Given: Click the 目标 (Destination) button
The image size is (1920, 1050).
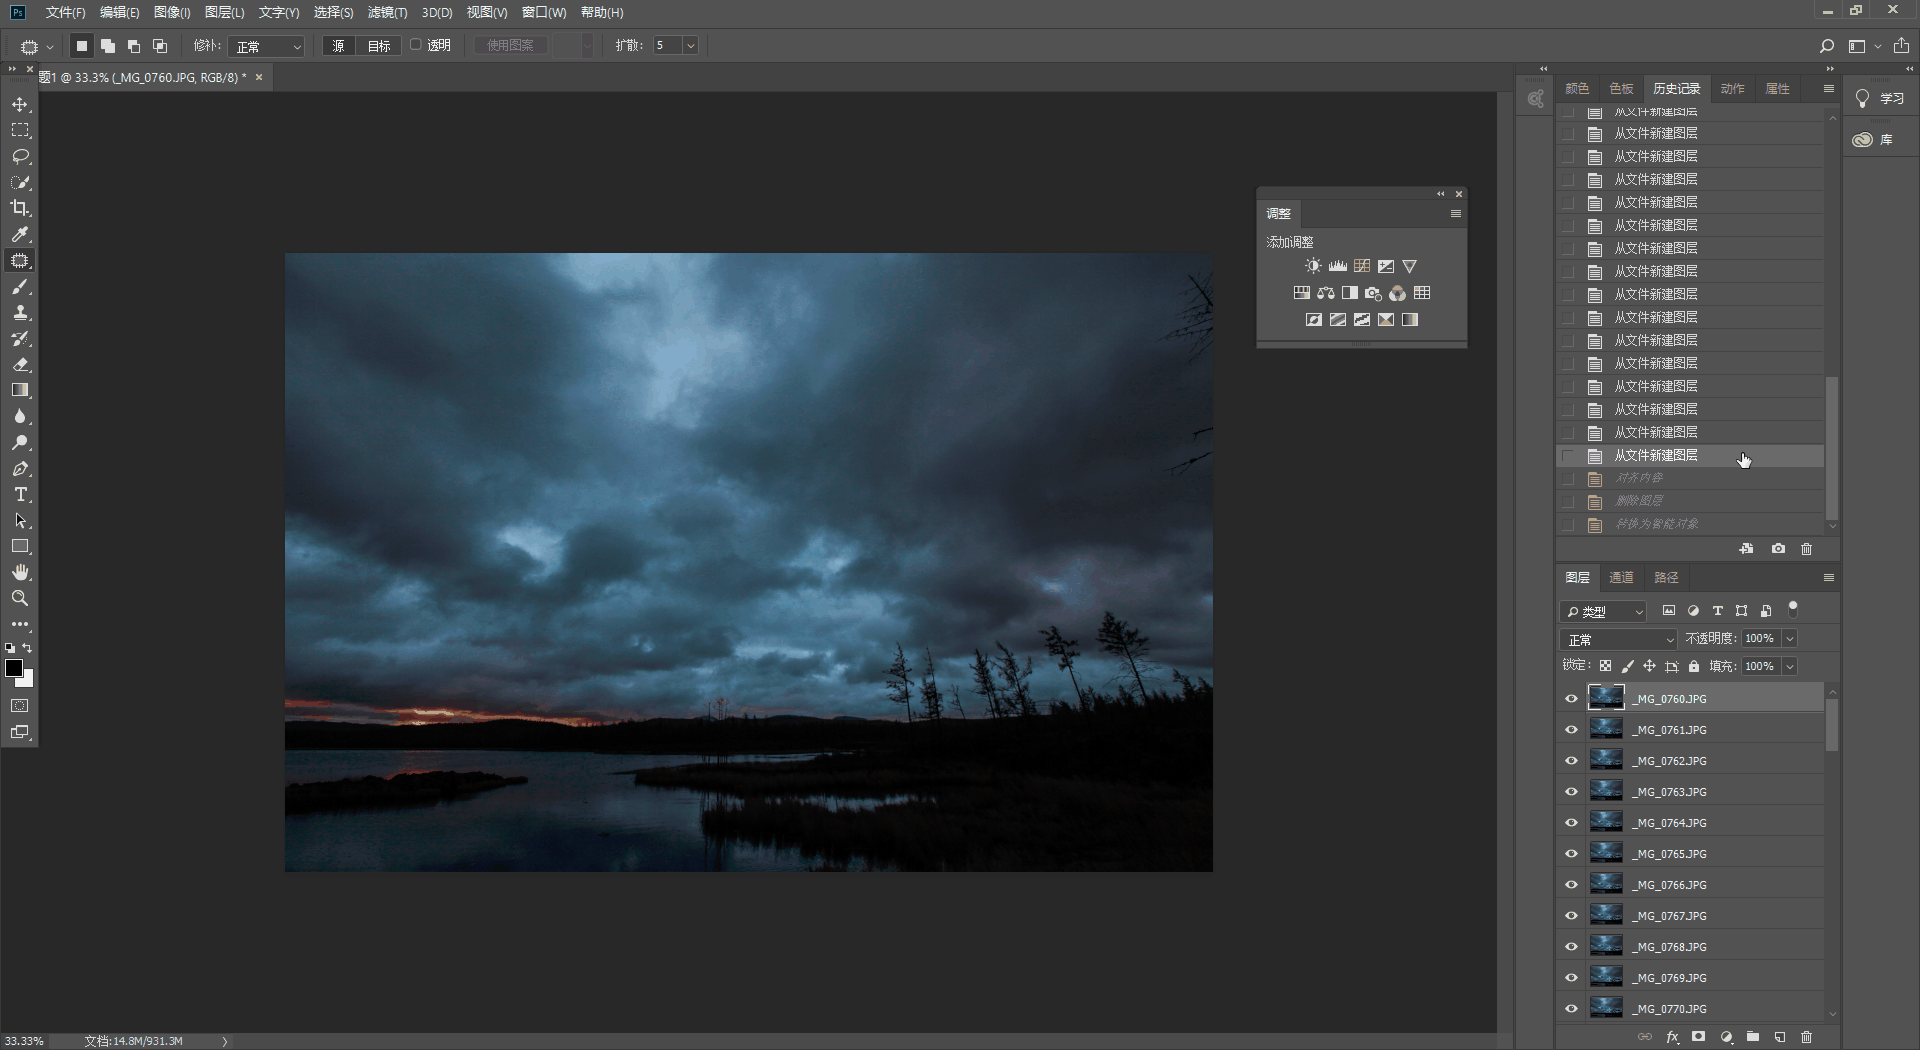Looking at the screenshot, I should pos(379,46).
